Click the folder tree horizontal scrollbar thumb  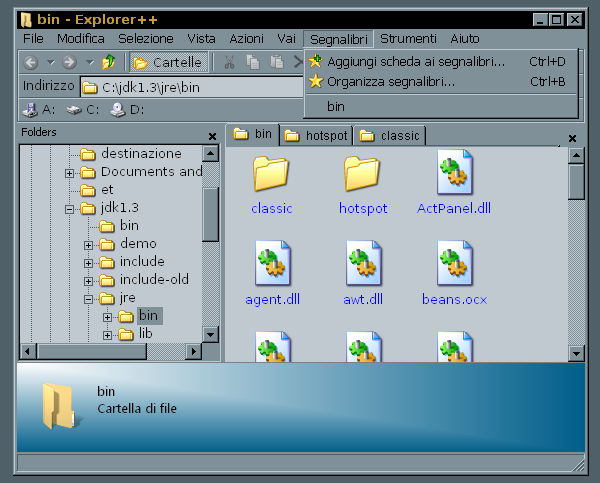coord(91,351)
